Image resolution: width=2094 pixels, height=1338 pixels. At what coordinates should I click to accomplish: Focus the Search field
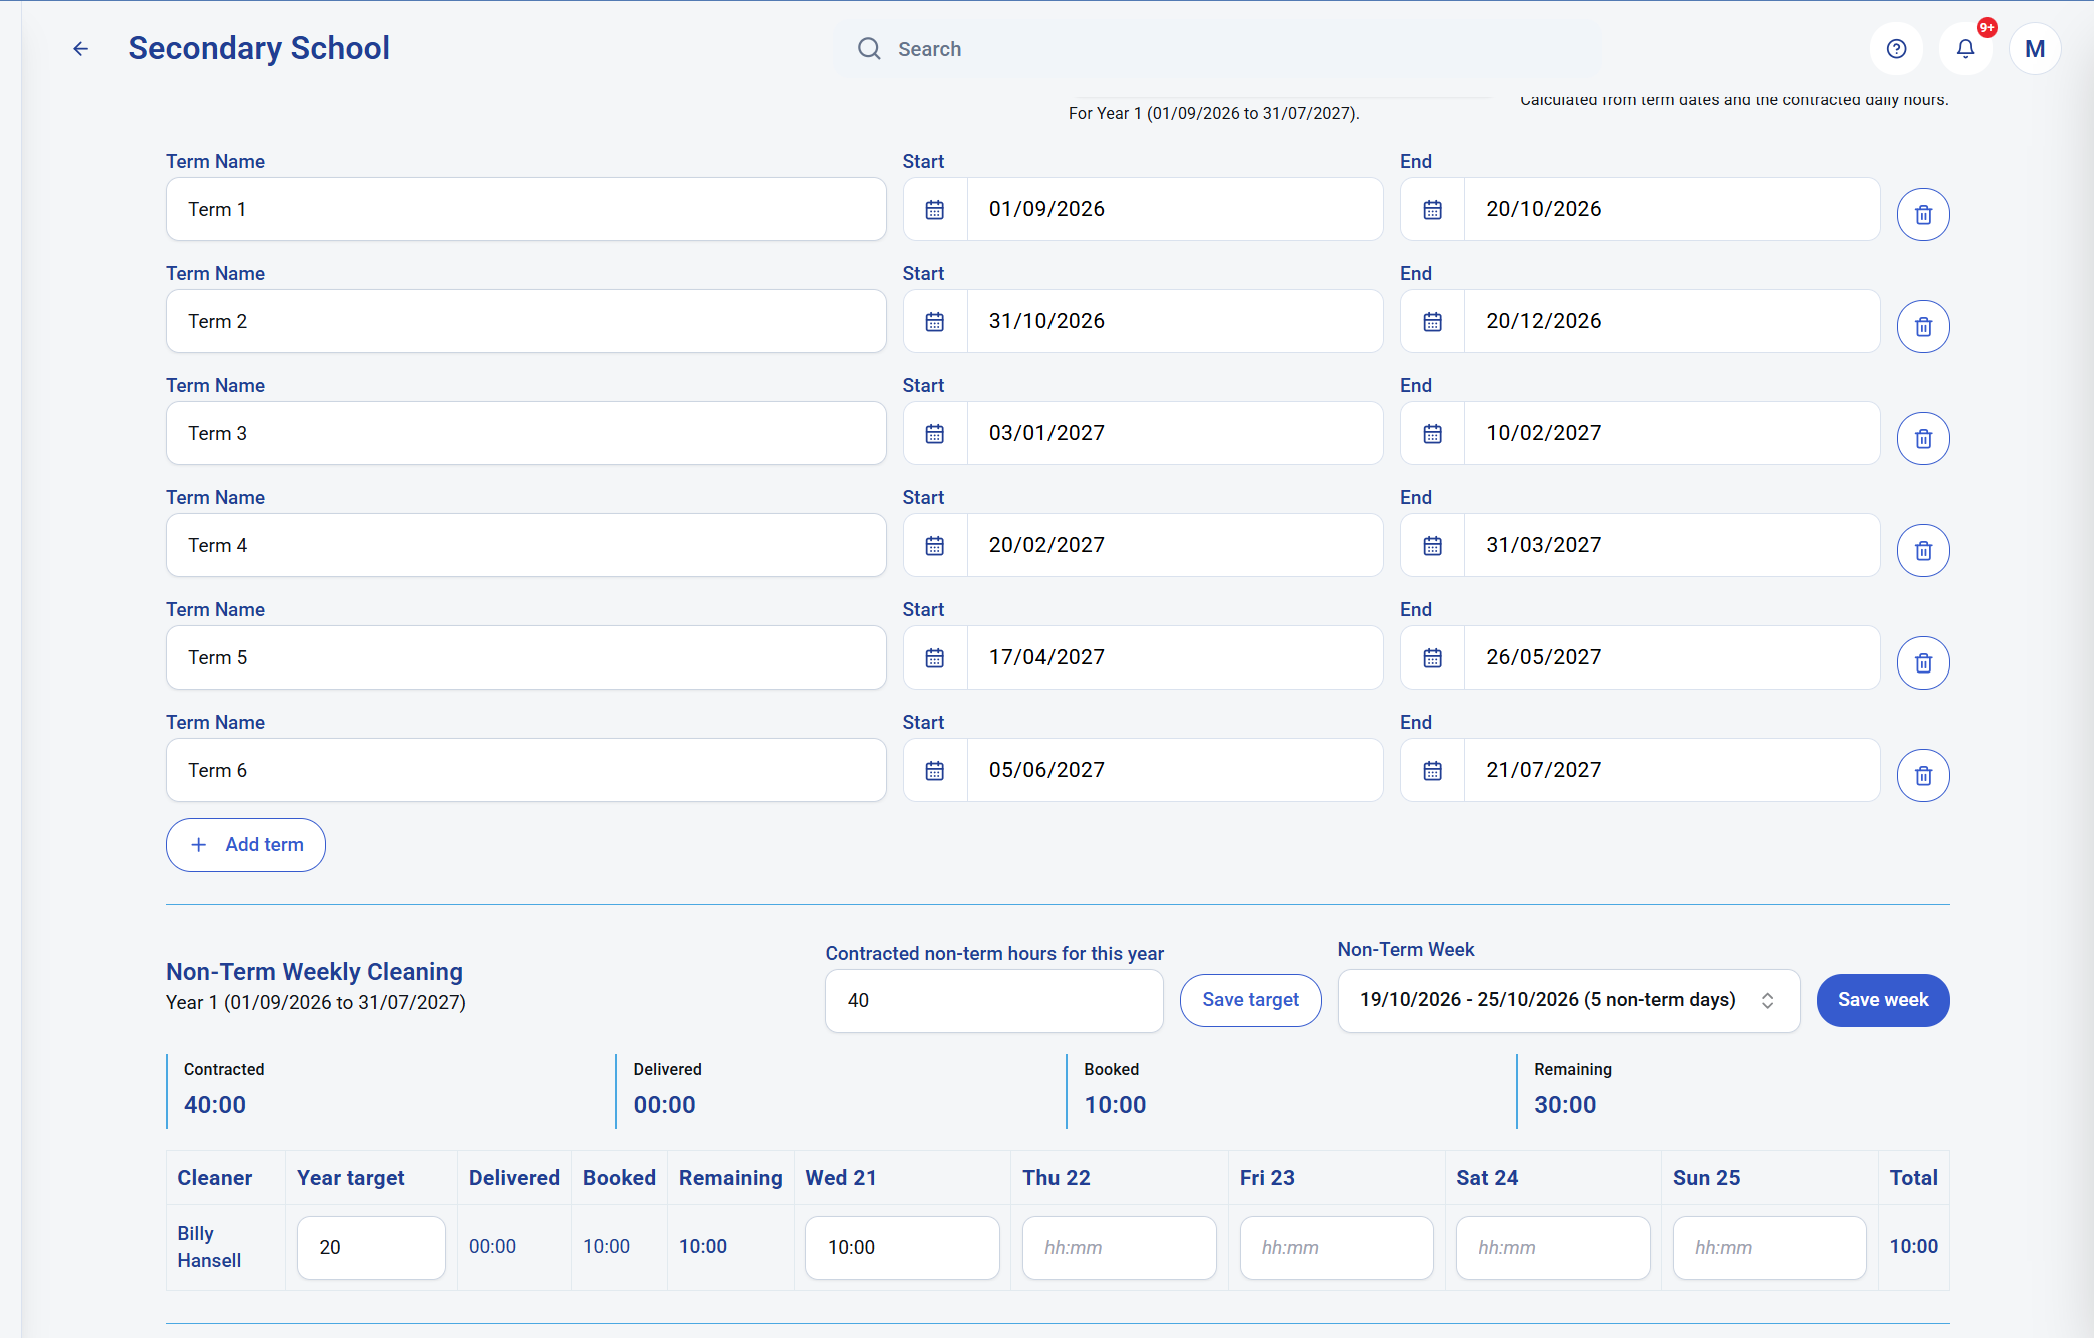(1217, 49)
